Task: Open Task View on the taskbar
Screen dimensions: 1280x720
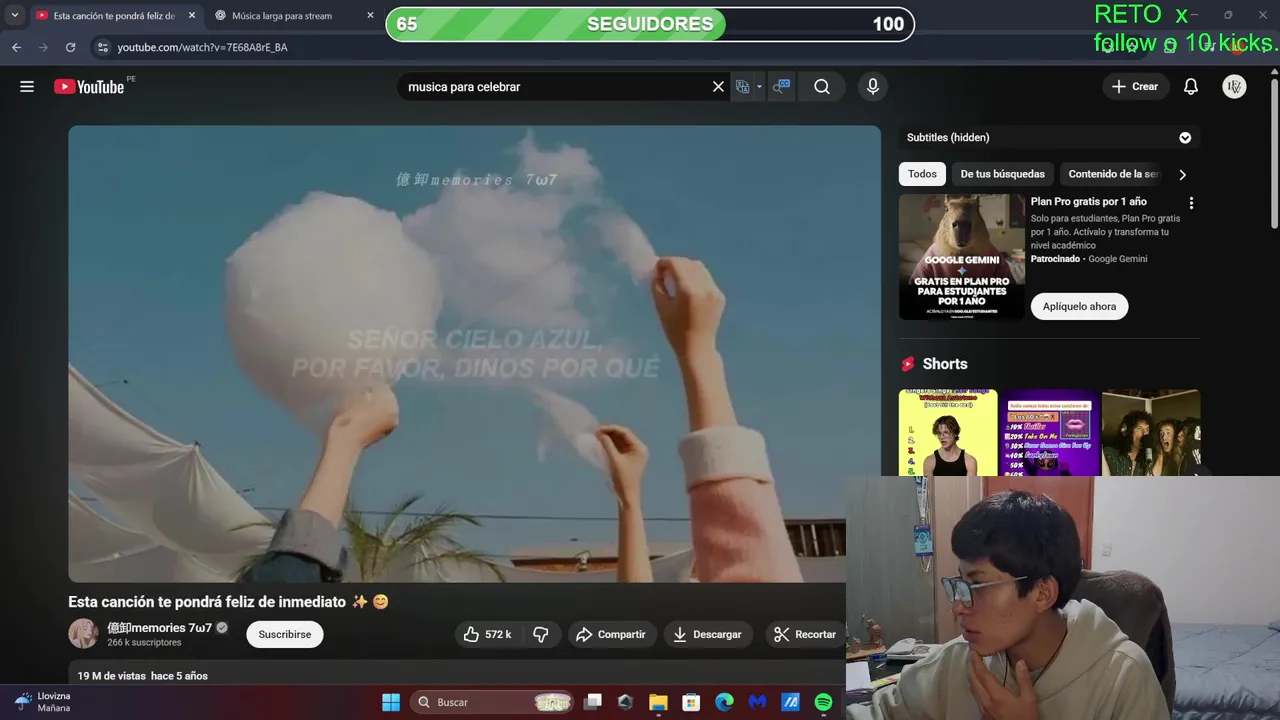Action: [593, 702]
